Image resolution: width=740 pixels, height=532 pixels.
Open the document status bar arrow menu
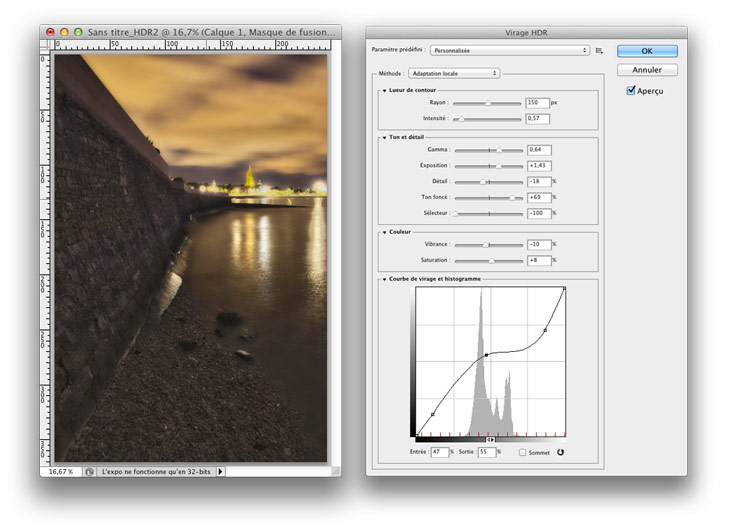(220, 472)
